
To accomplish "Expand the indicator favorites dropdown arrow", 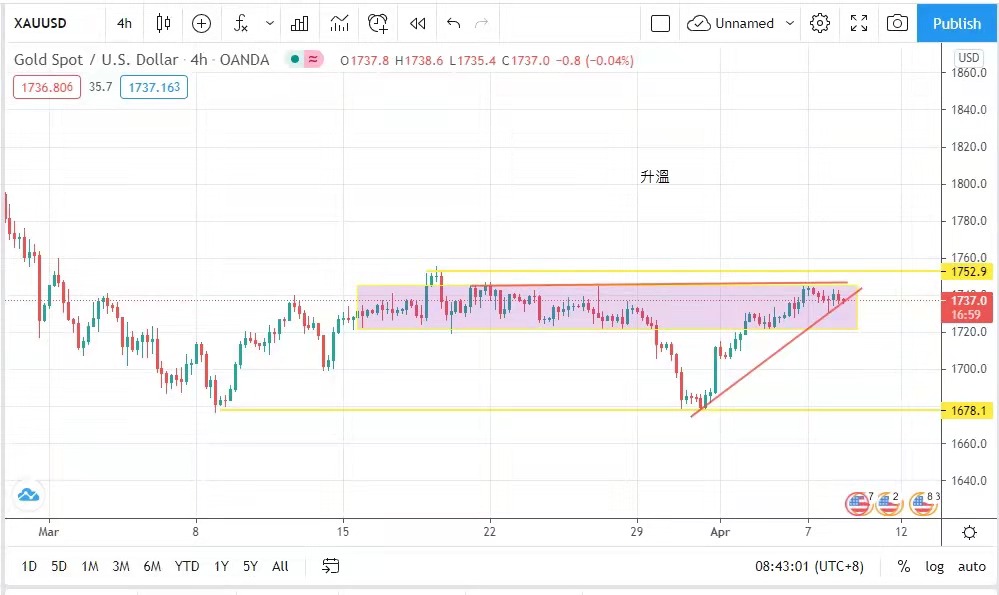I will (270, 23).
